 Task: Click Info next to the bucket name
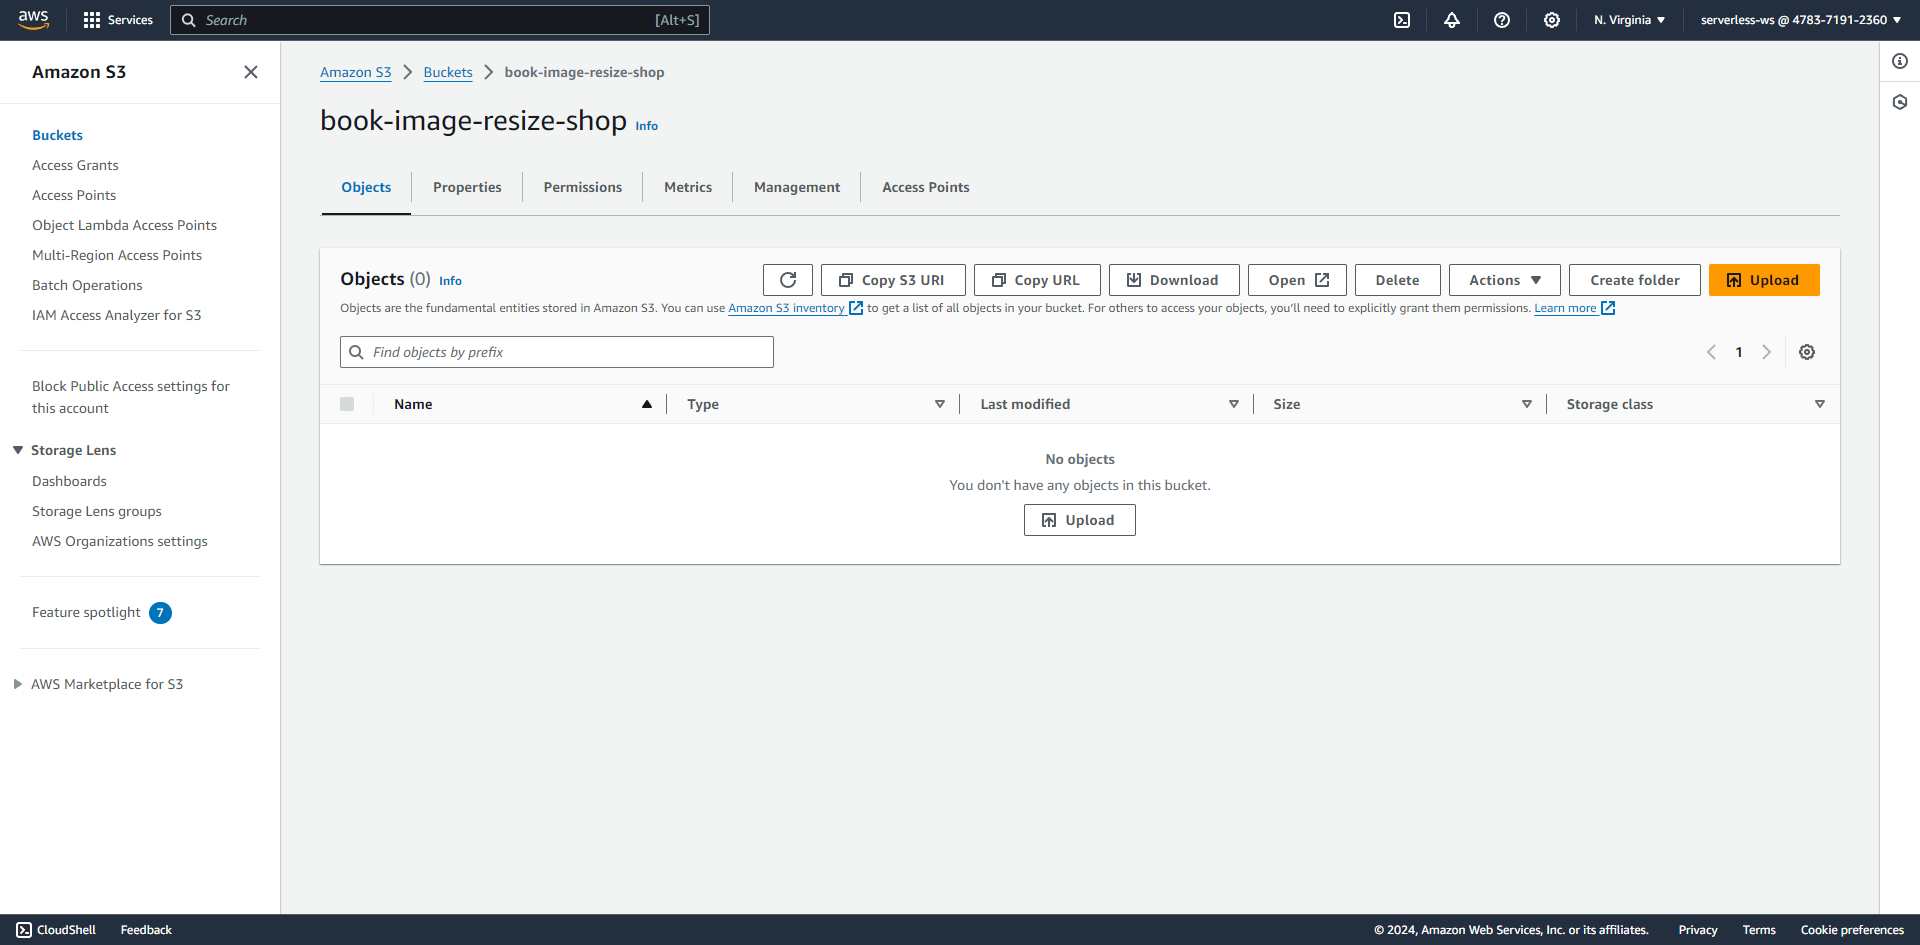647,126
